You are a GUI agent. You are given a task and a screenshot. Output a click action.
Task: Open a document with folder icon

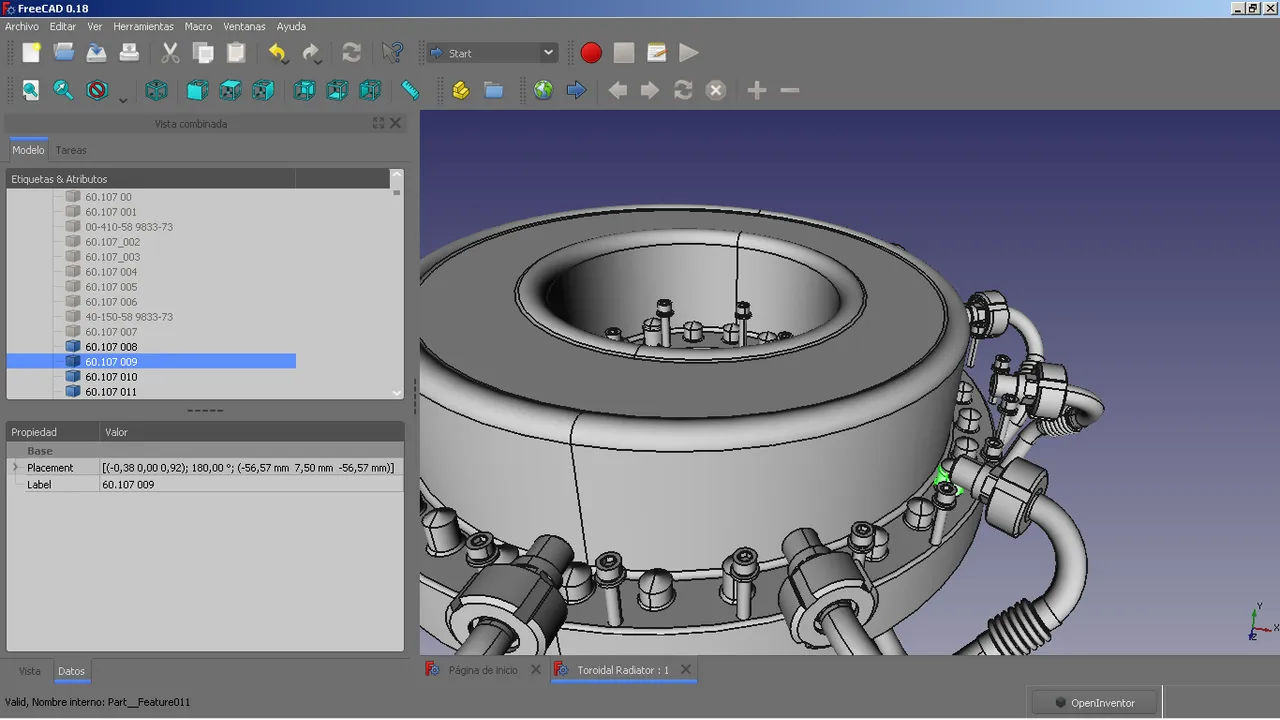click(x=64, y=53)
